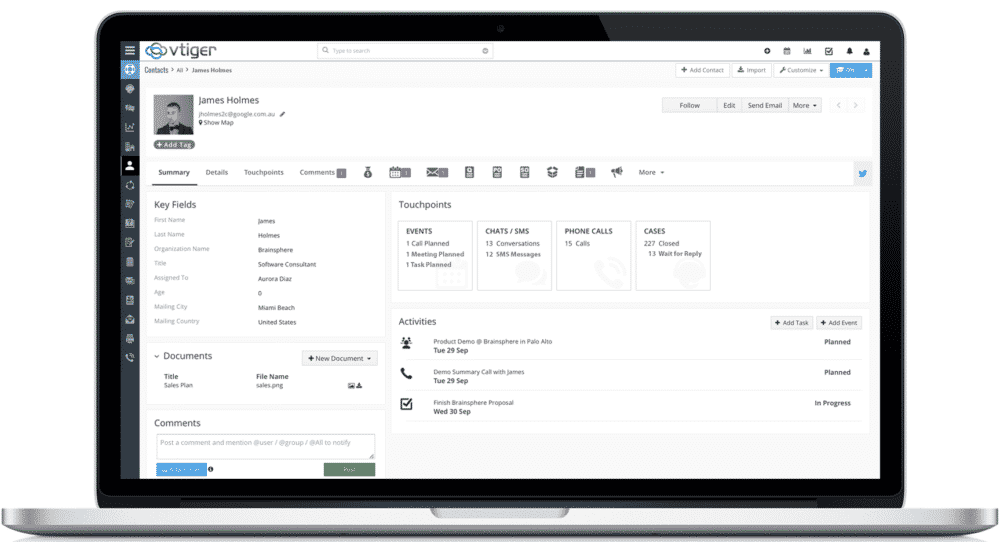Open the campaigns megaphone tab icon
1000x542 pixels.
(617, 172)
